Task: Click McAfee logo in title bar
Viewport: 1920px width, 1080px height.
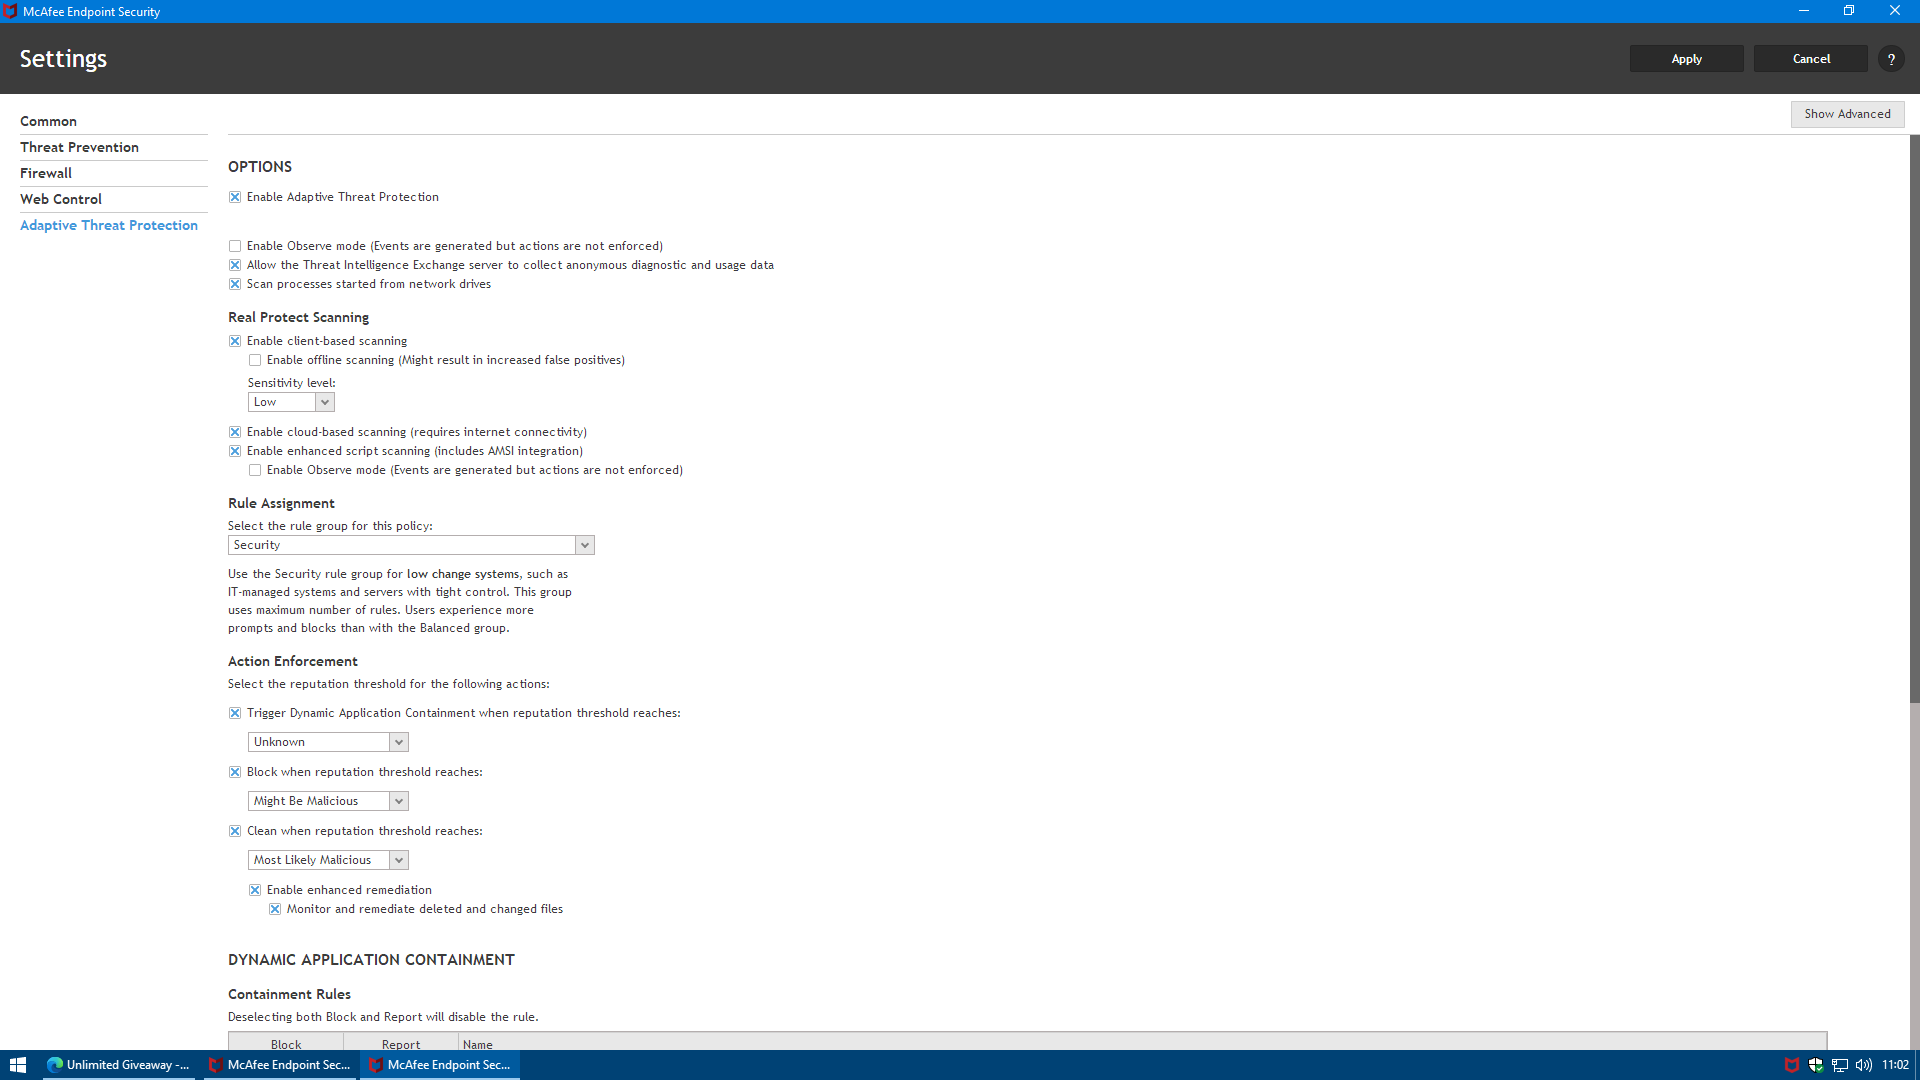Action: tap(10, 11)
